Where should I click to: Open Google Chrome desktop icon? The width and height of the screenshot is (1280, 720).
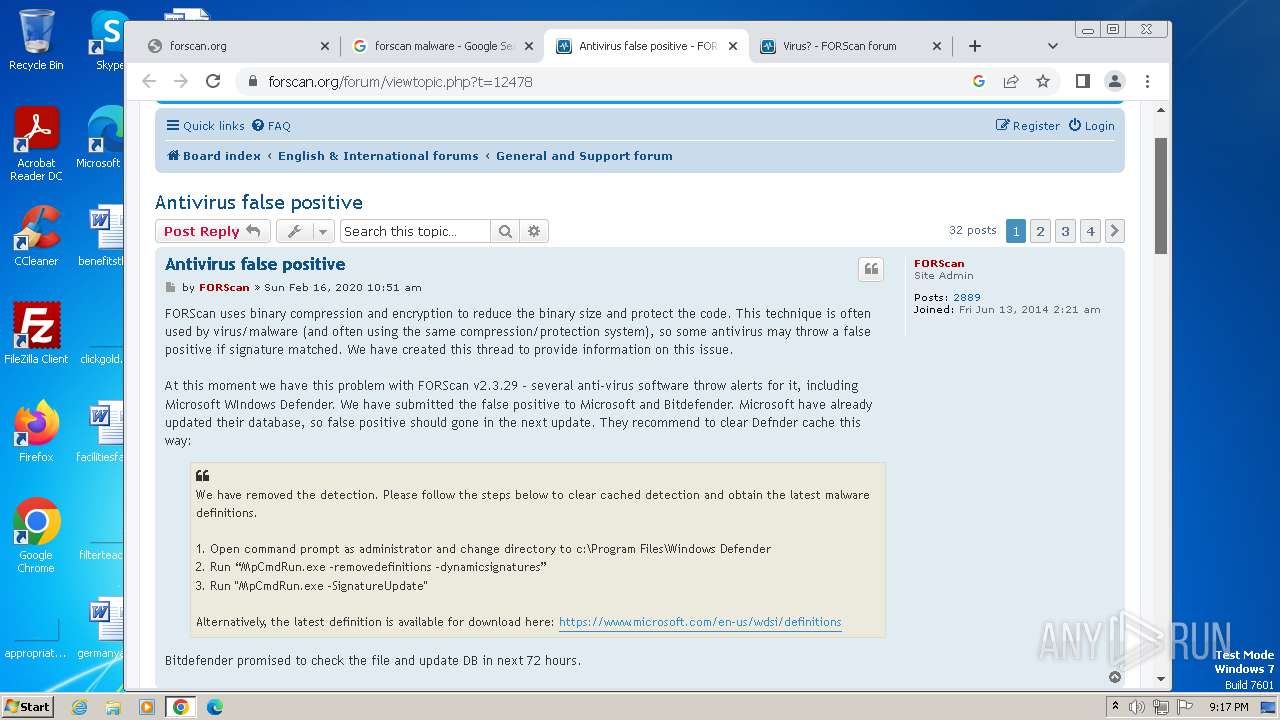click(36, 536)
